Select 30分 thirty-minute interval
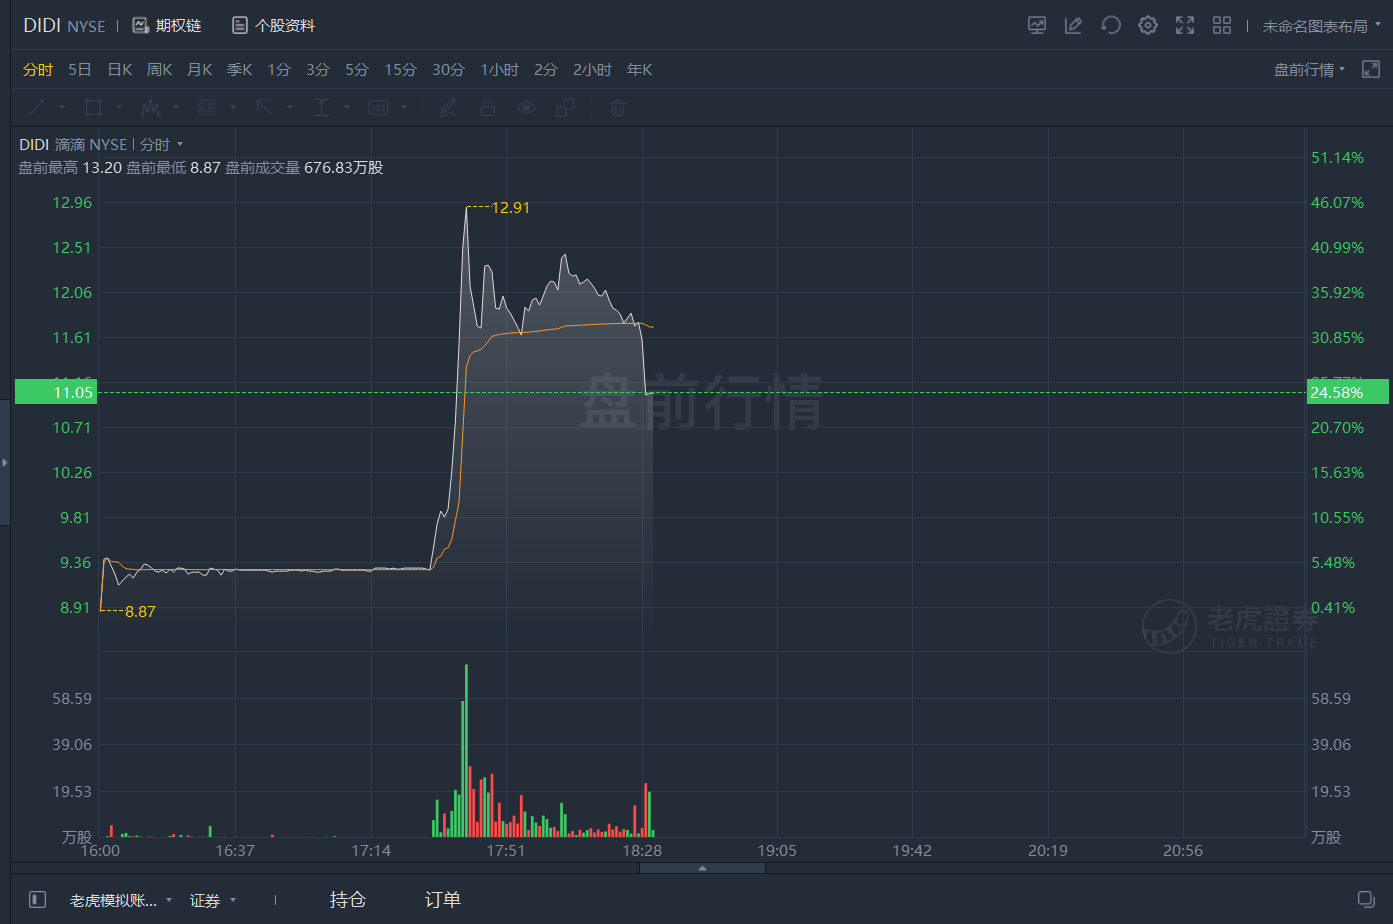Viewport: 1393px width, 924px height. [x=448, y=69]
